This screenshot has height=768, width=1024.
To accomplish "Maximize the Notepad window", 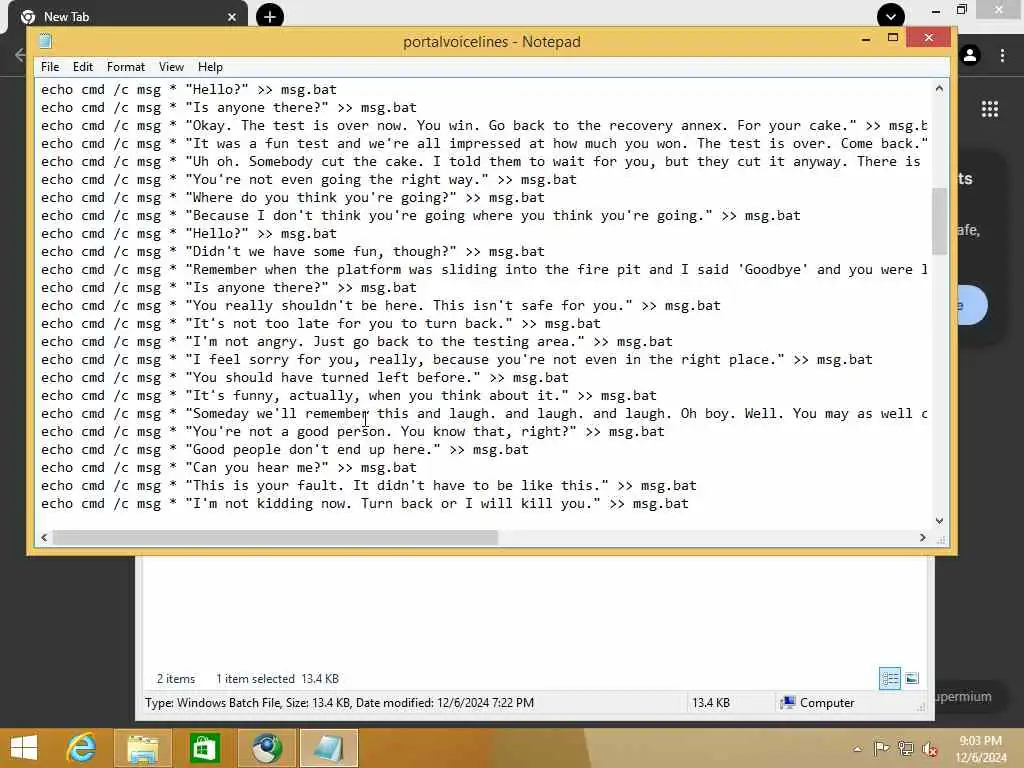I will (893, 38).
